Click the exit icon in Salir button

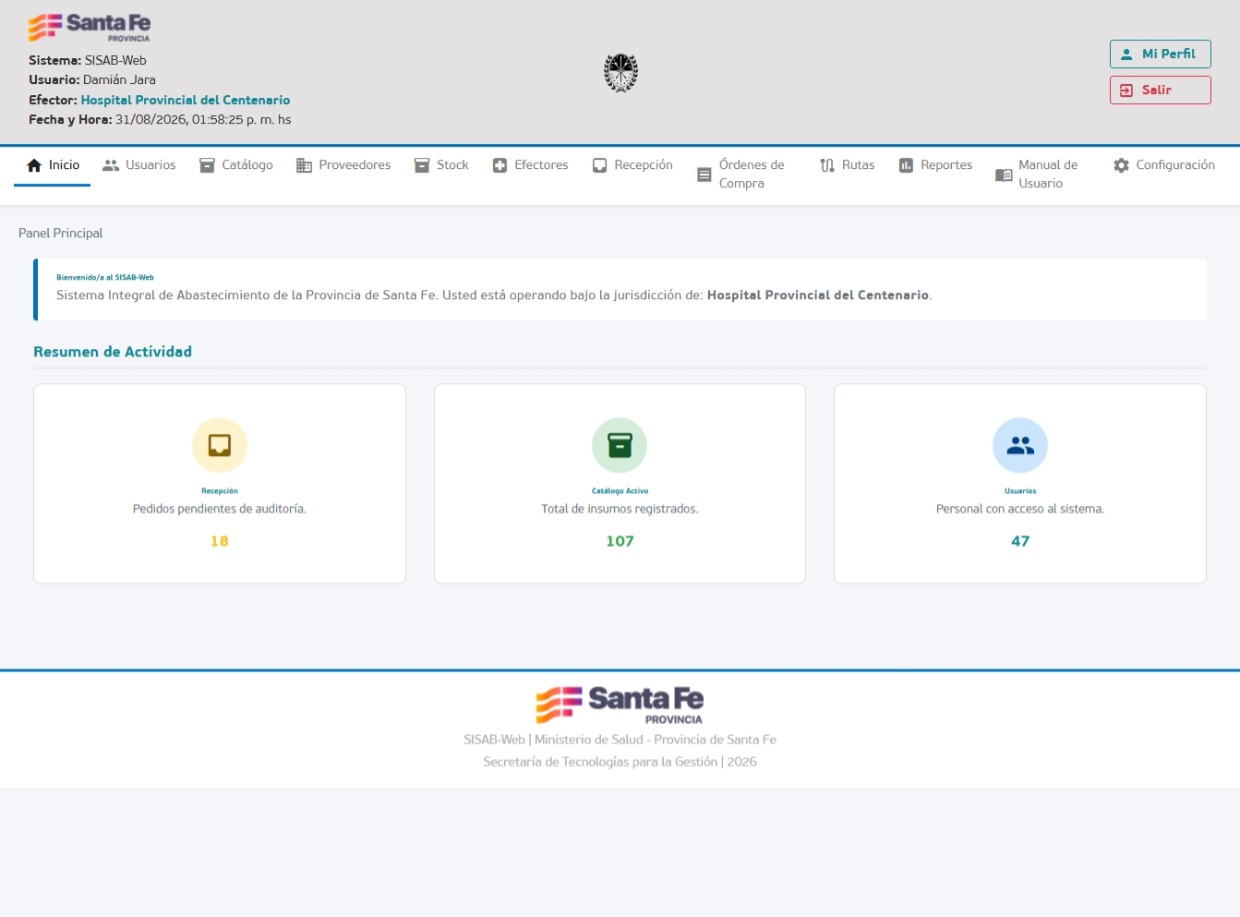click(1127, 90)
